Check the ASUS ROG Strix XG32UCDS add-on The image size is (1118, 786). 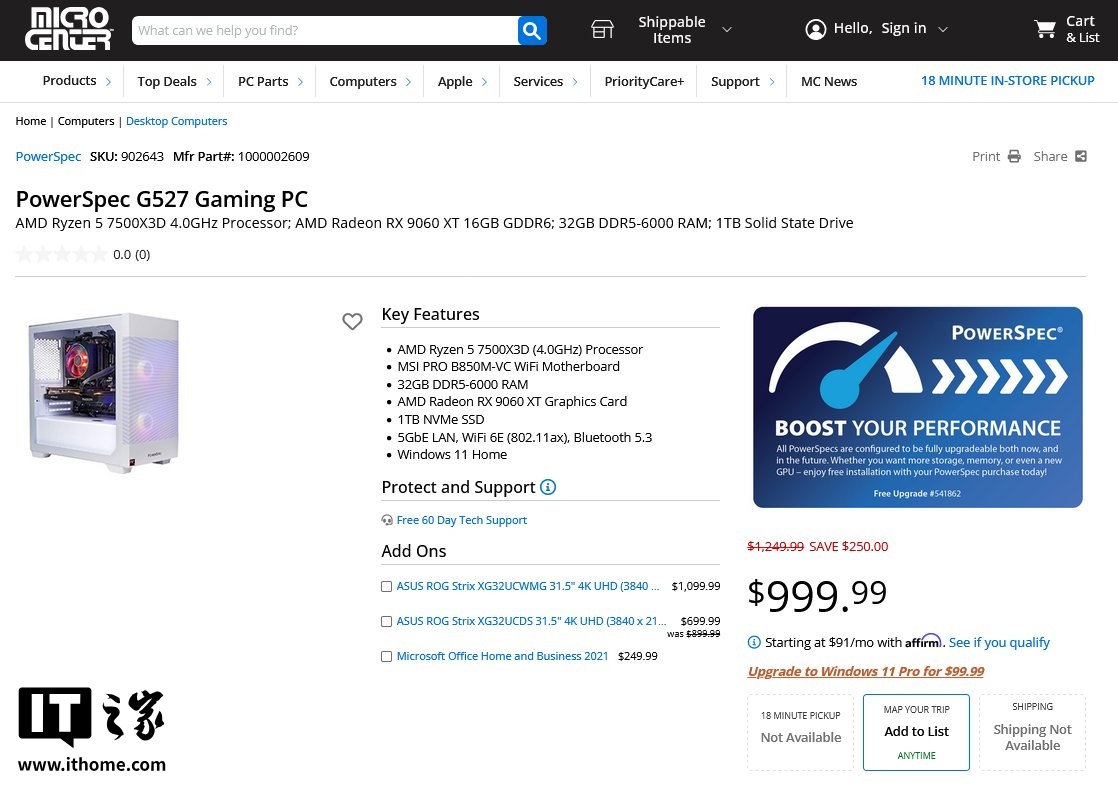pyautogui.click(x=386, y=621)
